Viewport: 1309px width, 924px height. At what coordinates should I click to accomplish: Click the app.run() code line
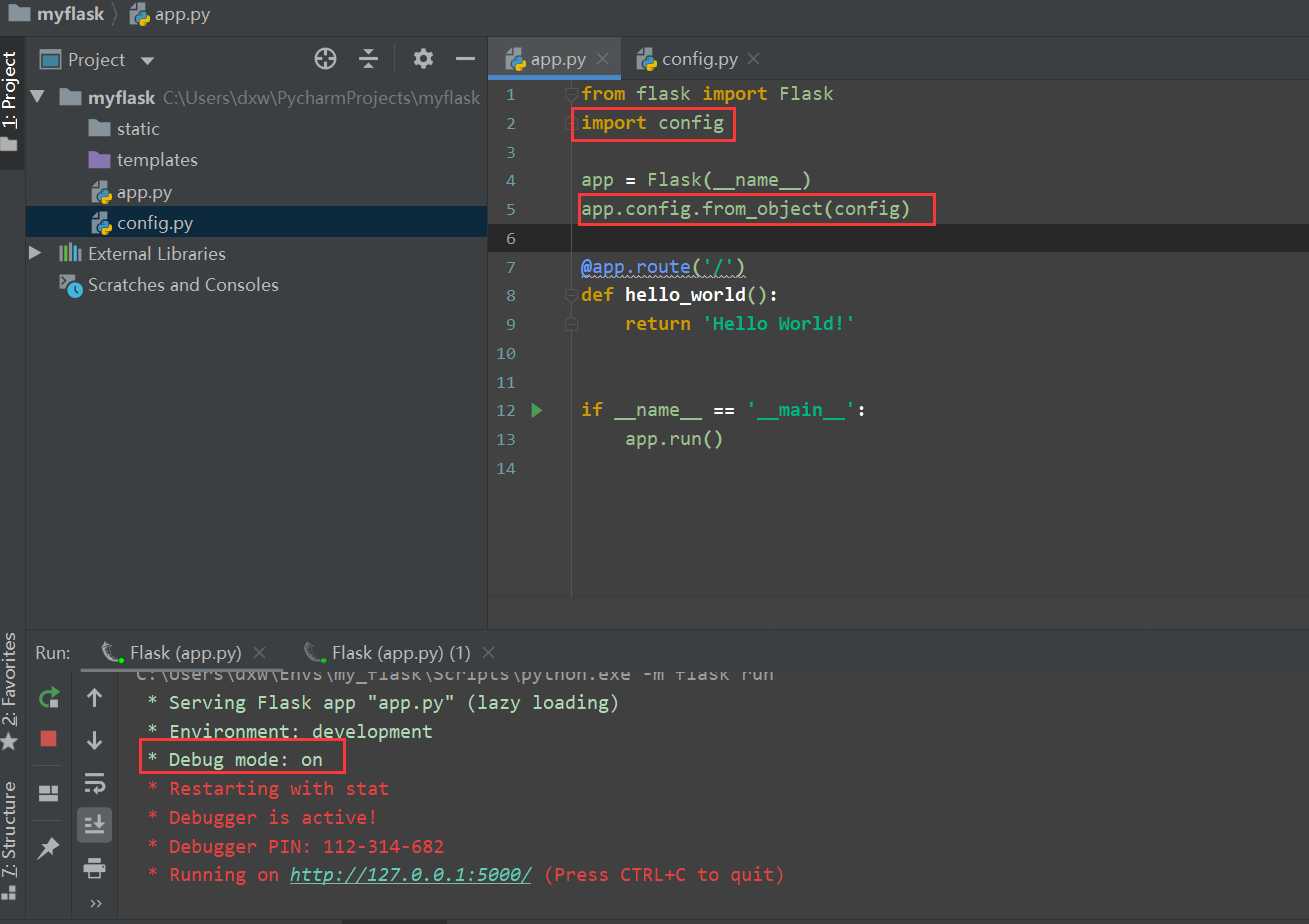674,438
